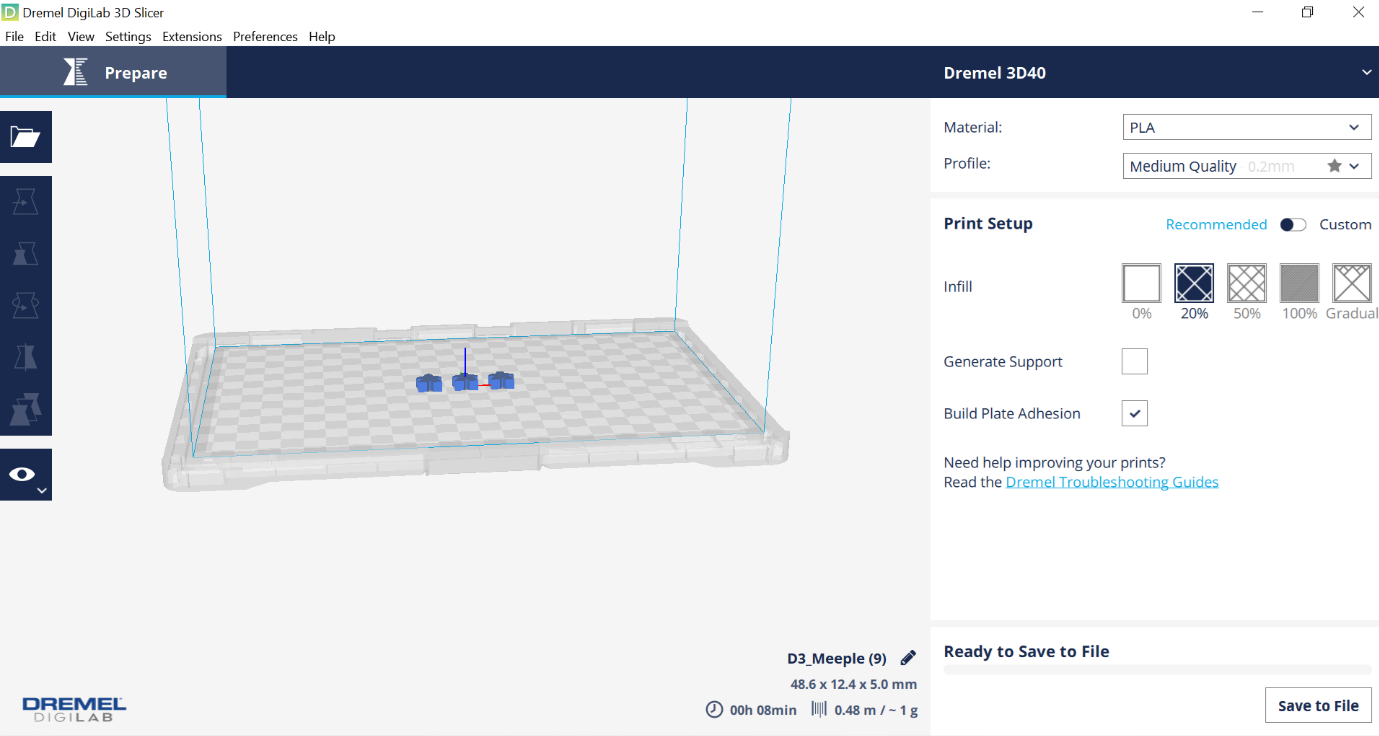The height and width of the screenshot is (736, 1379).
Task: Click the Ready to Save to File status
Action: [x=1026, y=652]
